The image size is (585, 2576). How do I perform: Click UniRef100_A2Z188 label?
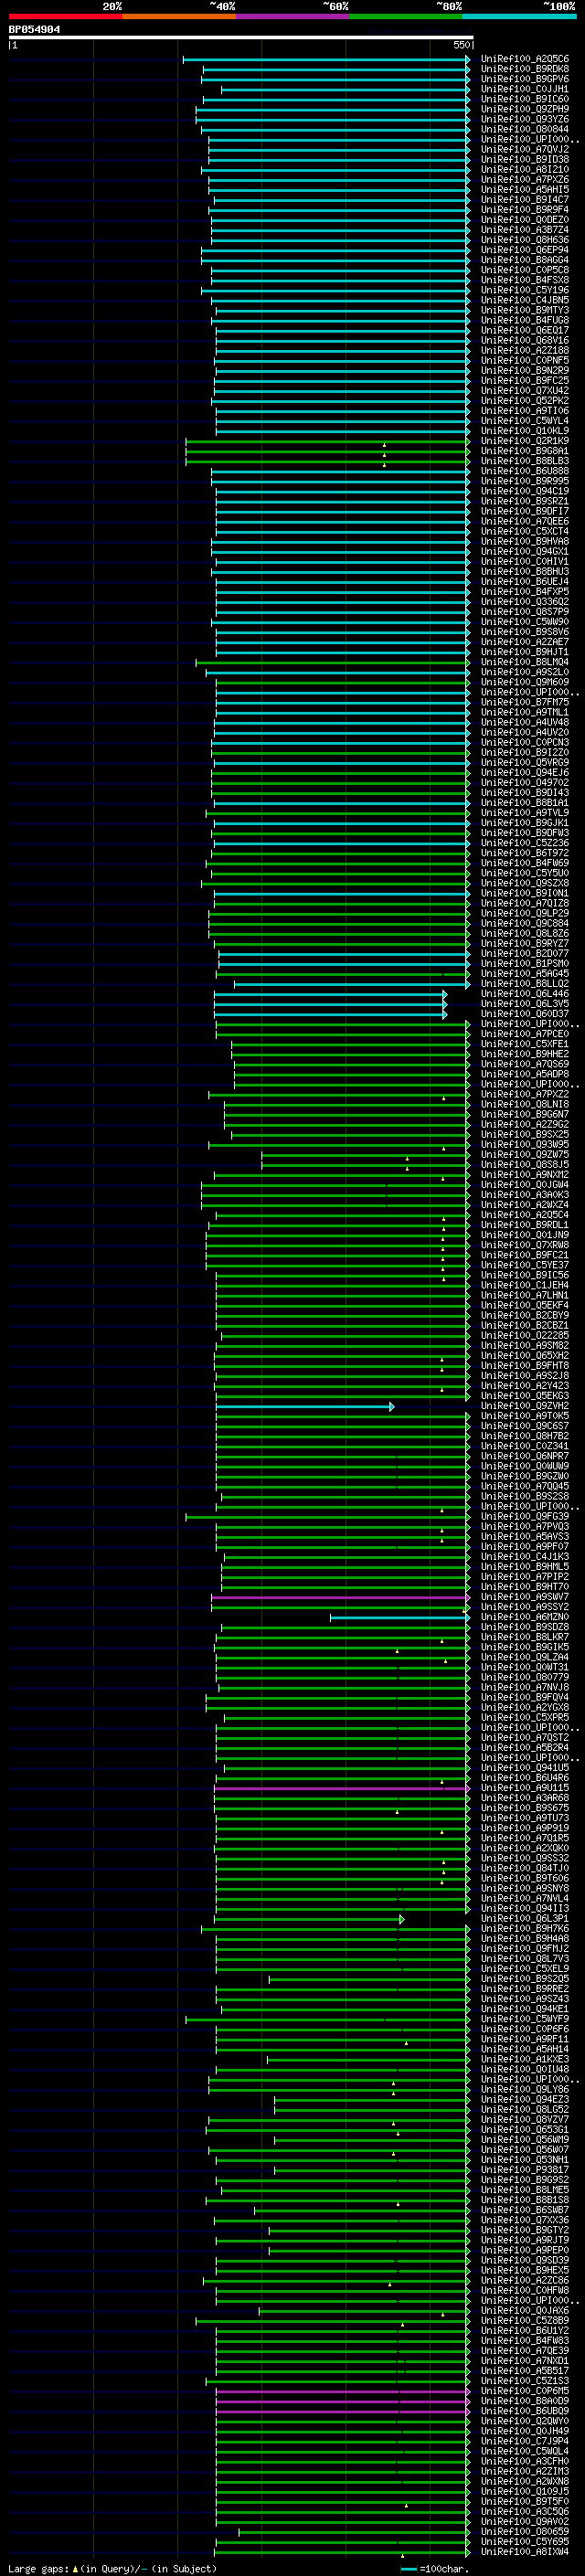(x=525, y=350)
